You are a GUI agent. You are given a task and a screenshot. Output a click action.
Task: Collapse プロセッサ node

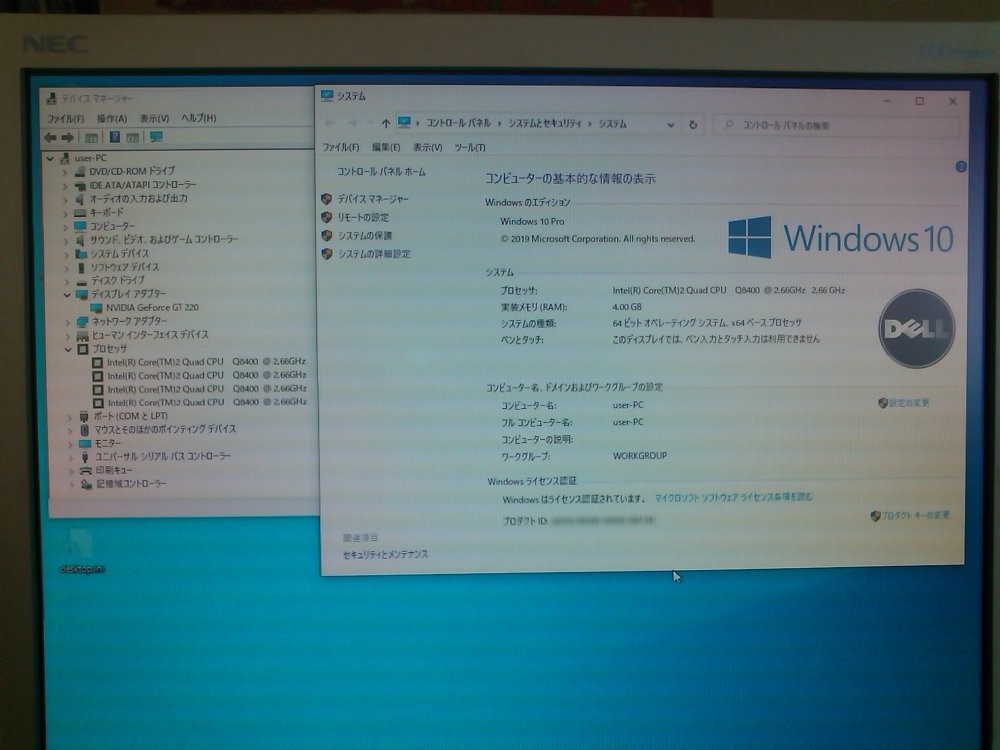68,349
